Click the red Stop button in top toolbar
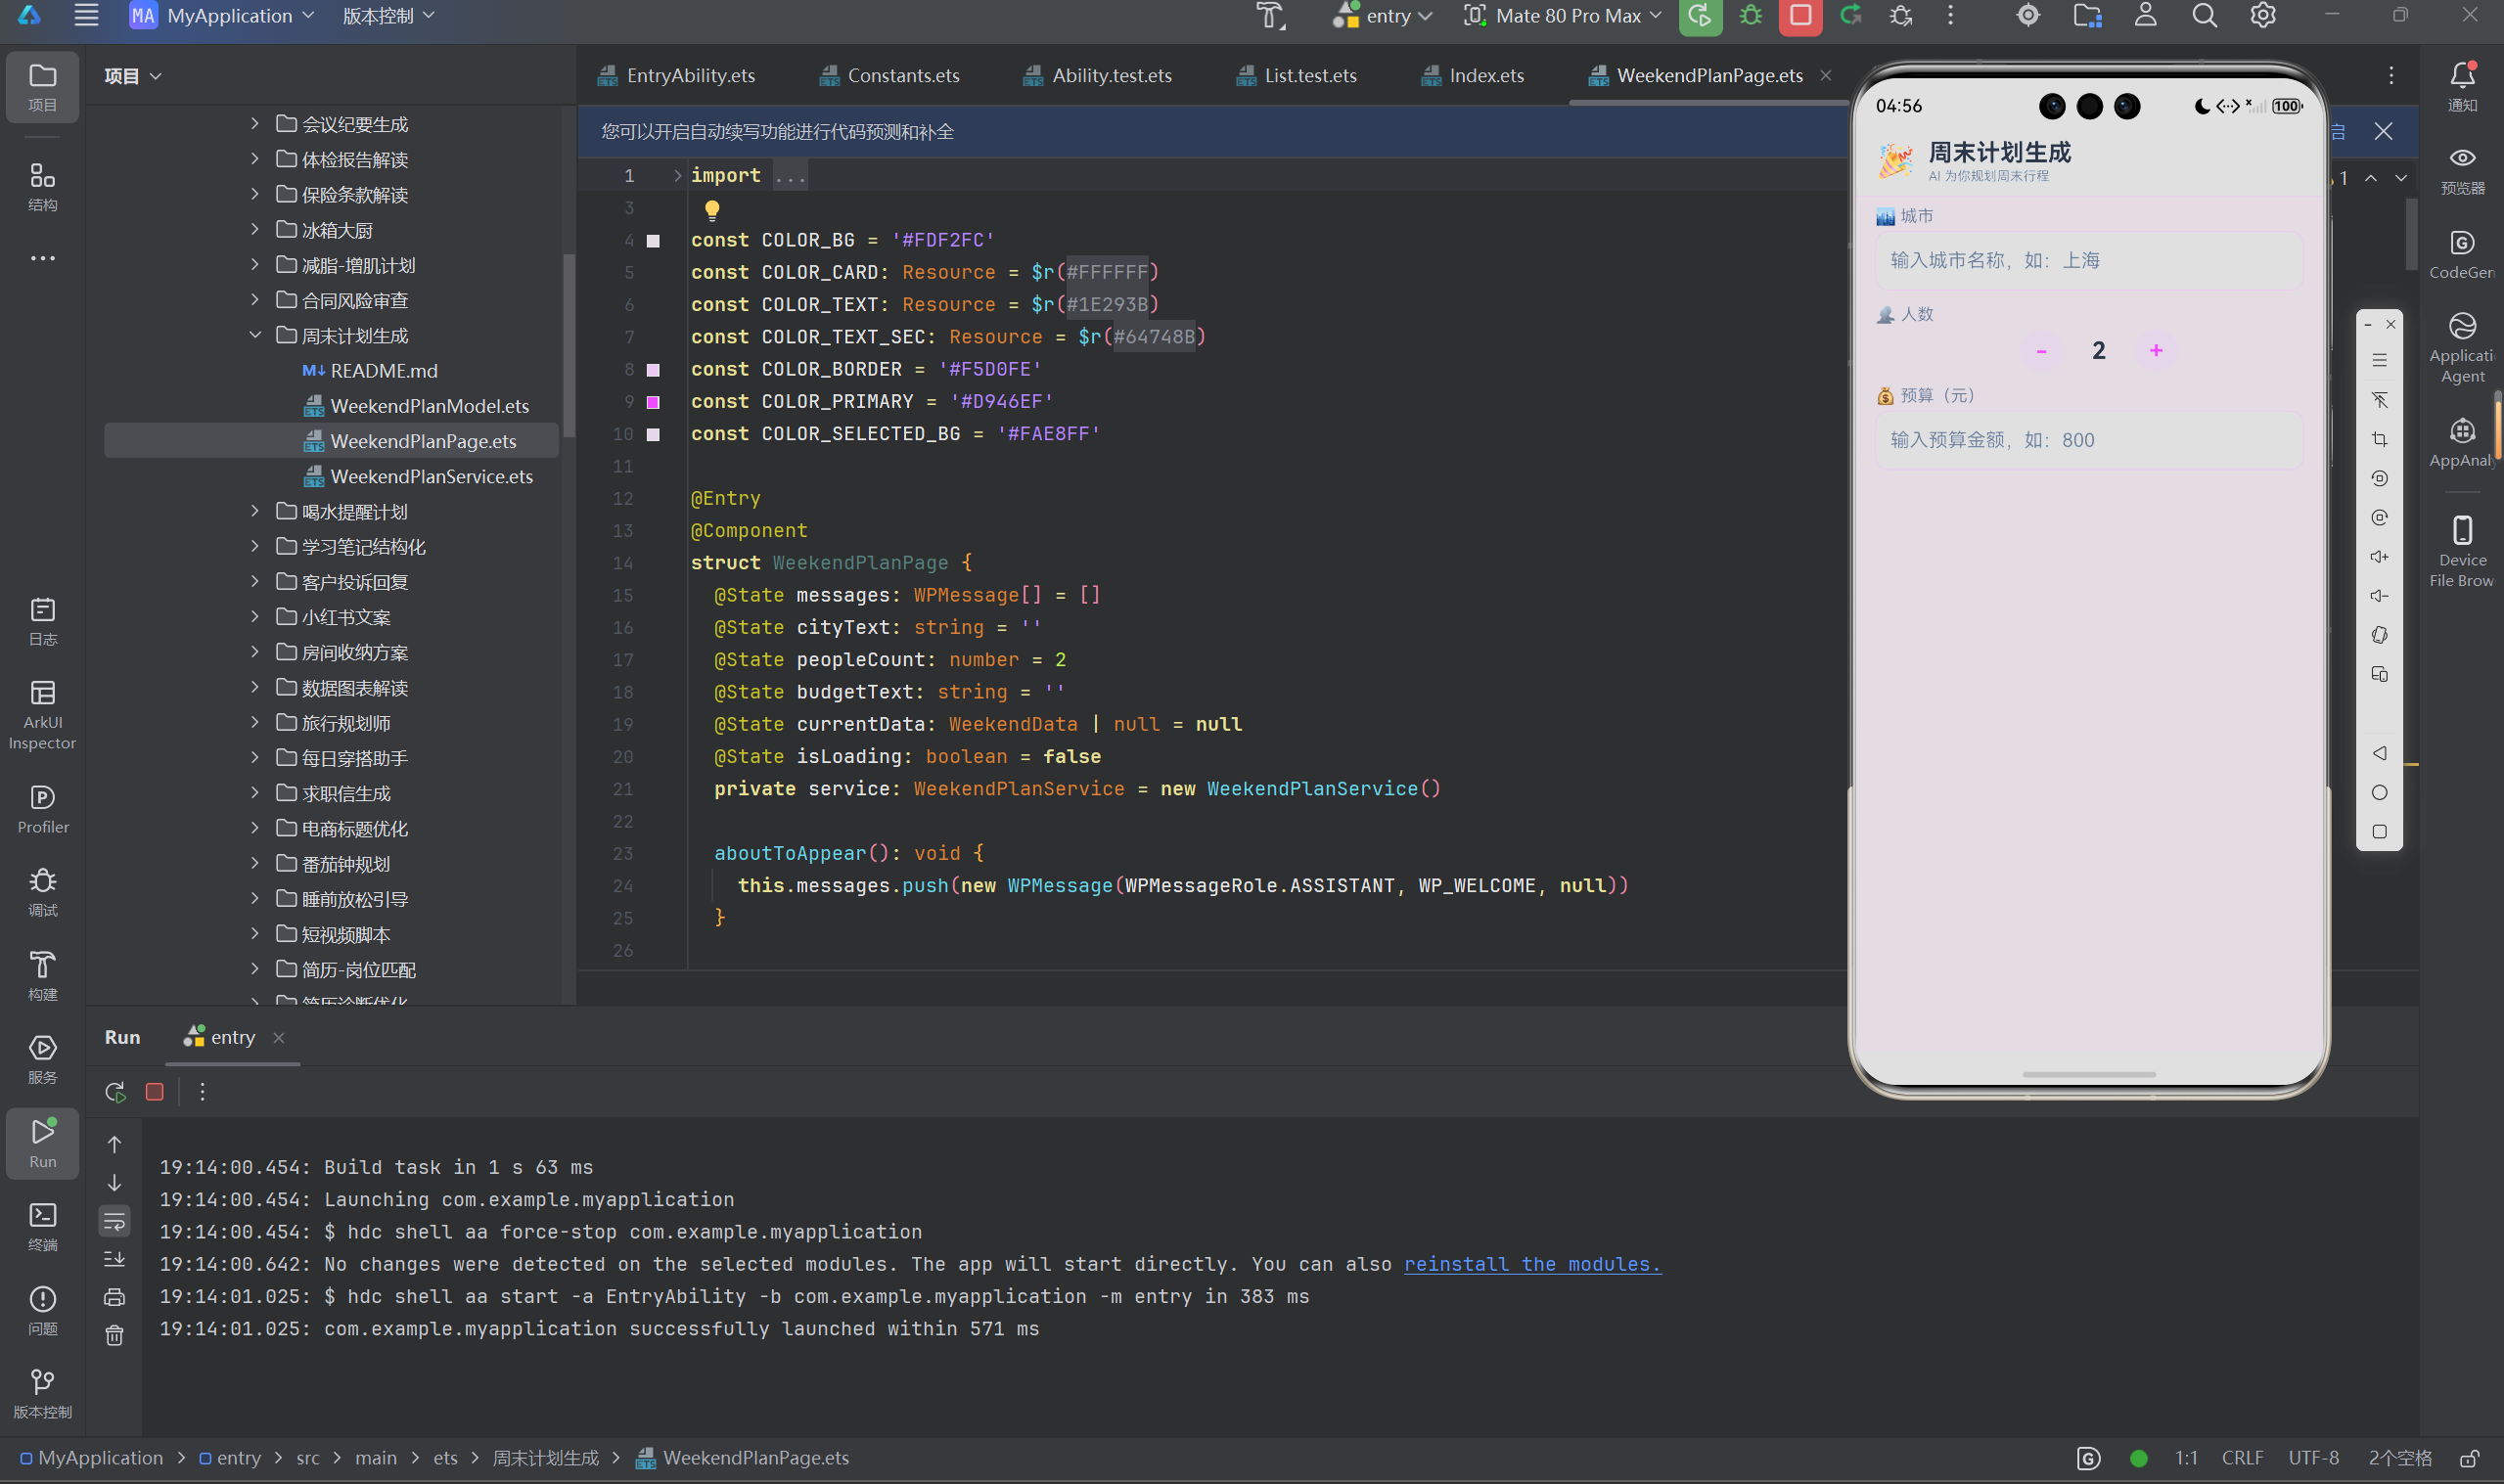Image resolution: width=2504 pixels, height=1484 pixels. click(1800, 16)
